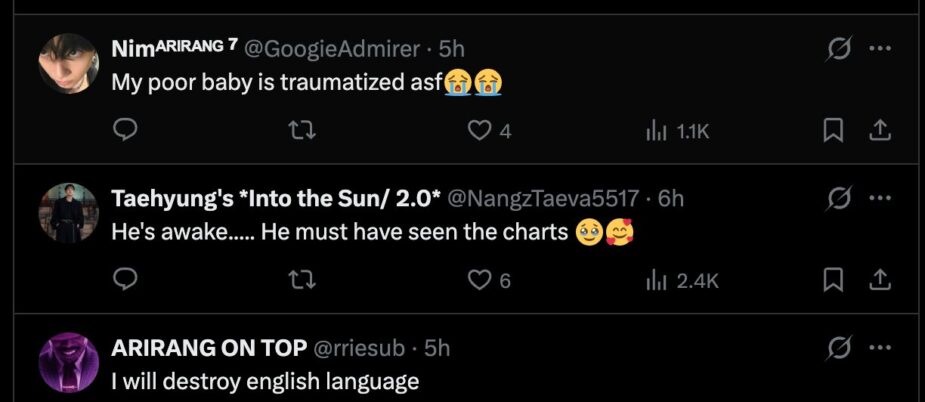Like the tweet with 6 likes
Screen dimensions: 925x402
click(481, 280)
